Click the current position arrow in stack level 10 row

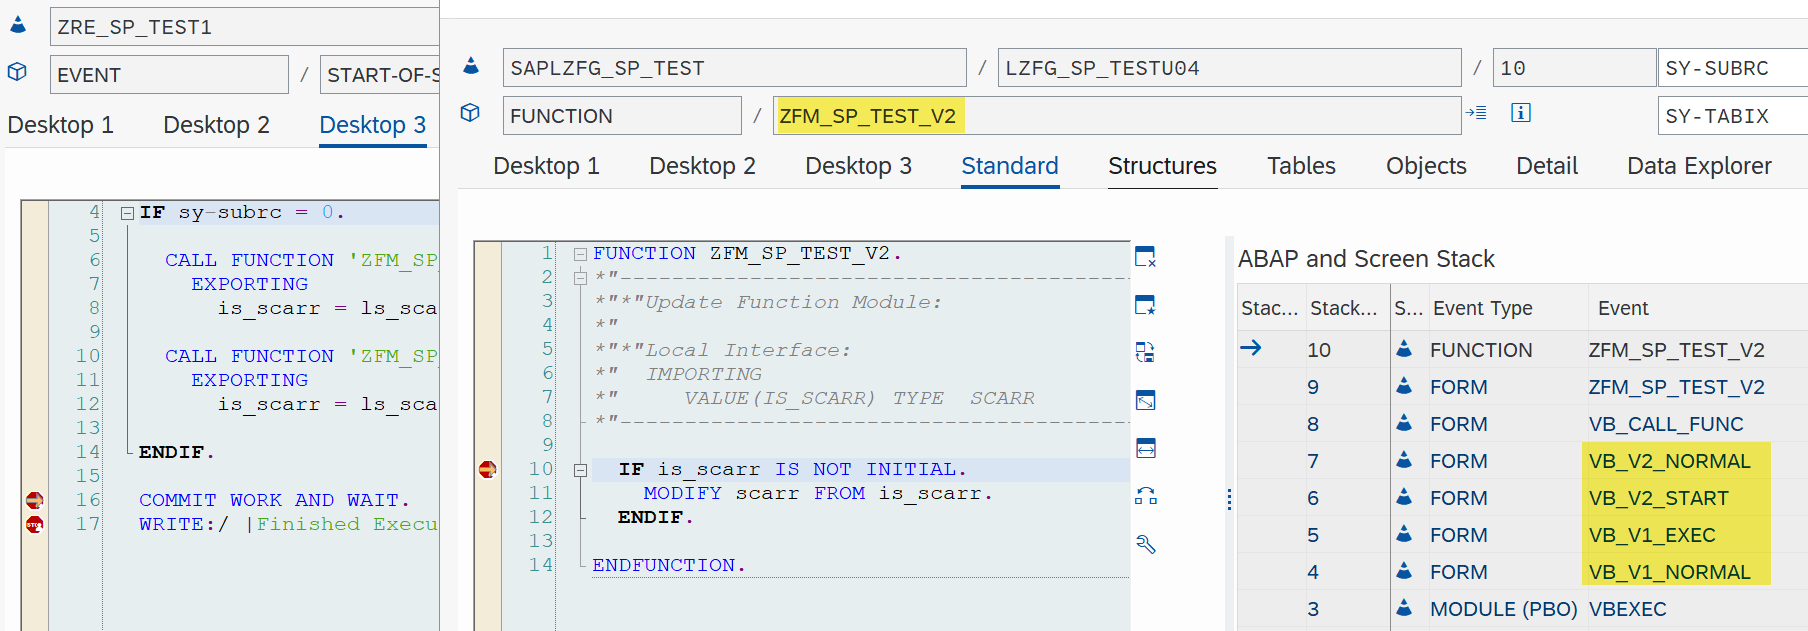click(1251, 348)
